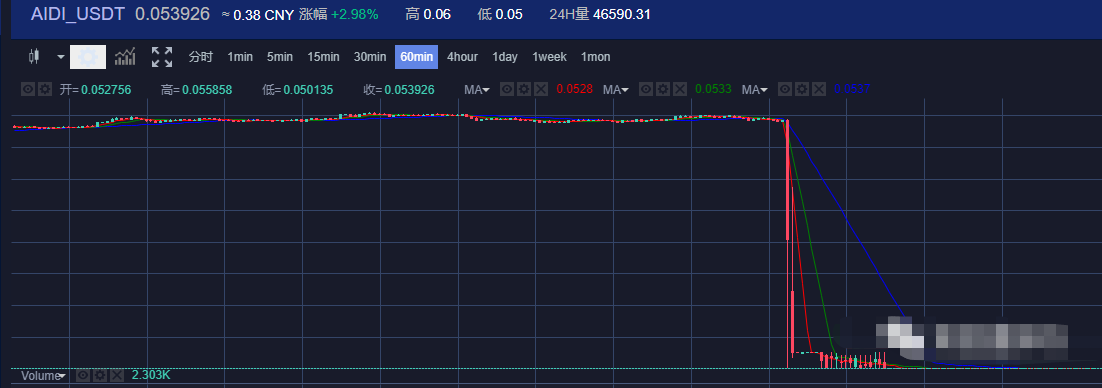This screenshot has width=1102, height=388.
Task: Open the chart style dropdown arrow
Action: pos(61,57)
